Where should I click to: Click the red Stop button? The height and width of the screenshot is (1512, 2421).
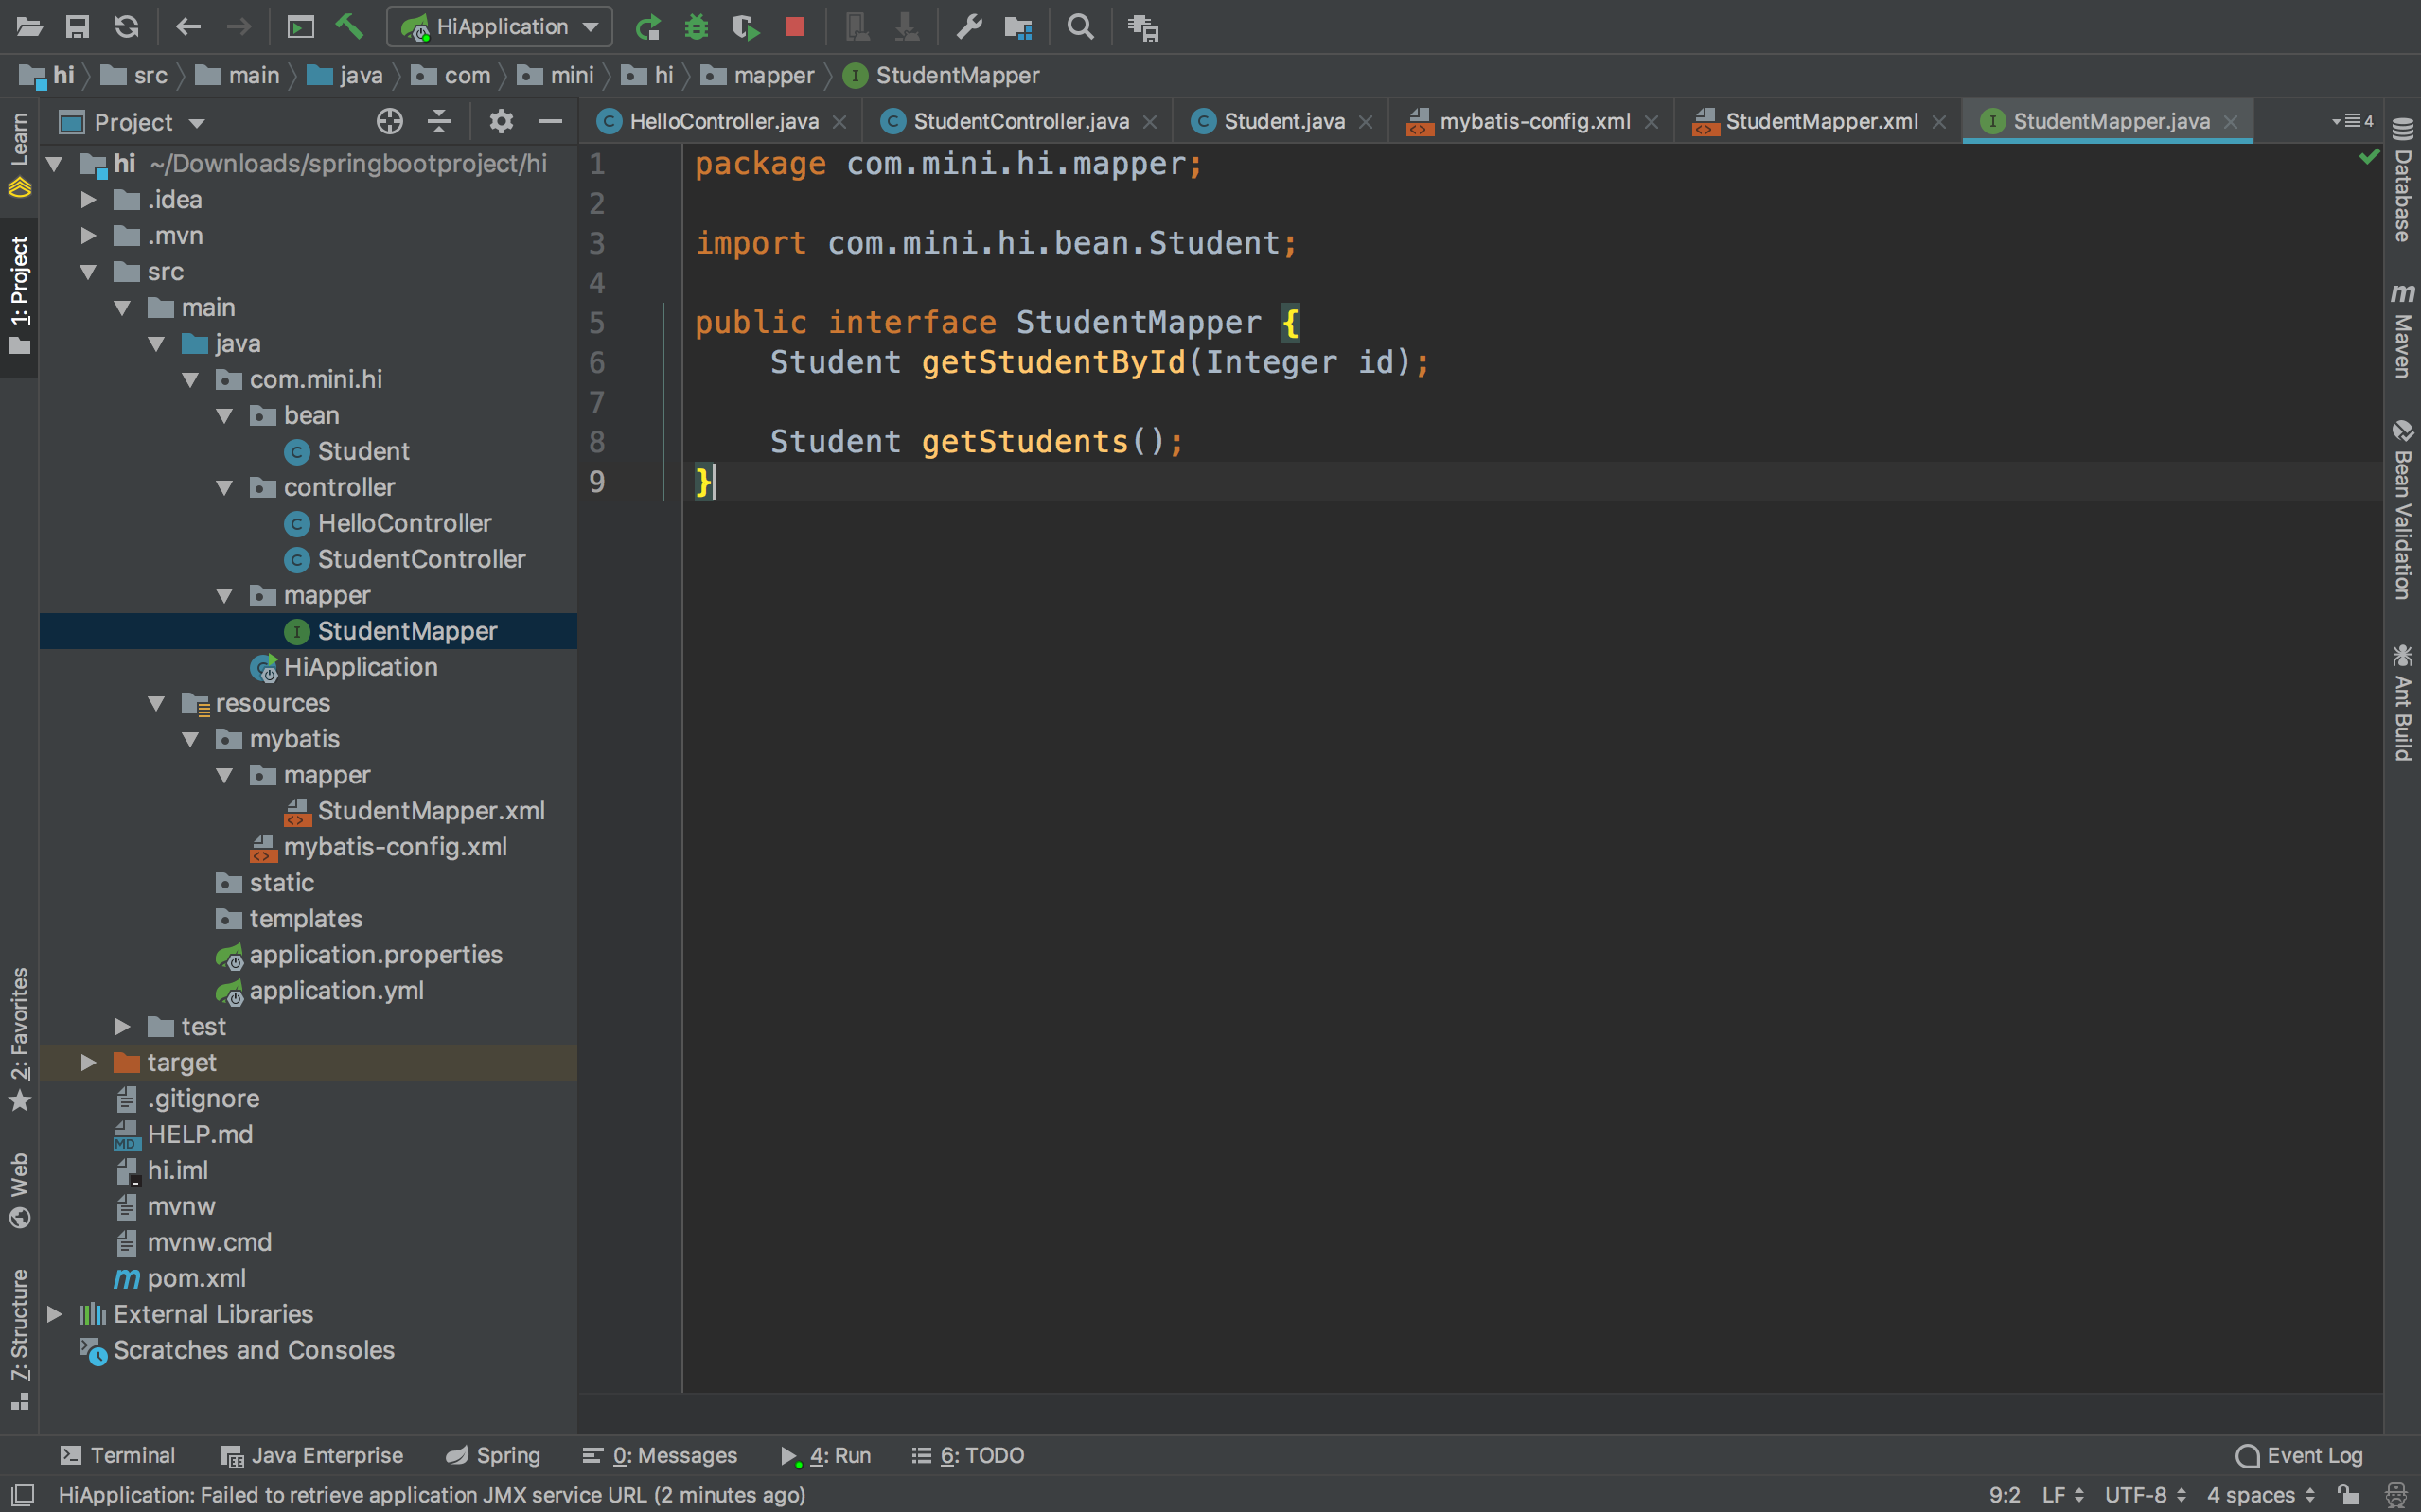[795, 27]
